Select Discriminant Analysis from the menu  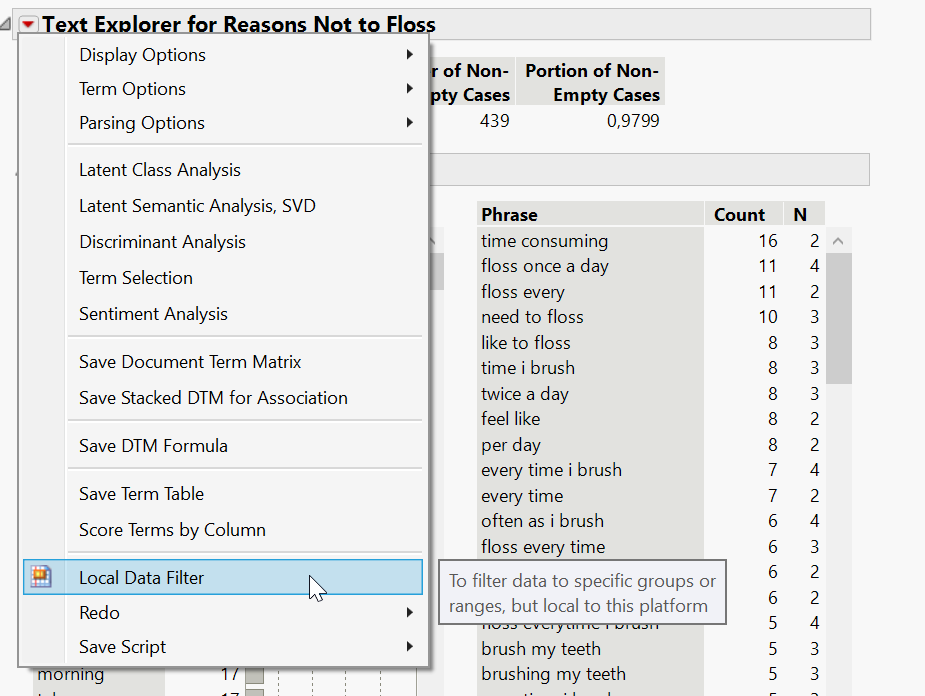(x=162, y=242)
